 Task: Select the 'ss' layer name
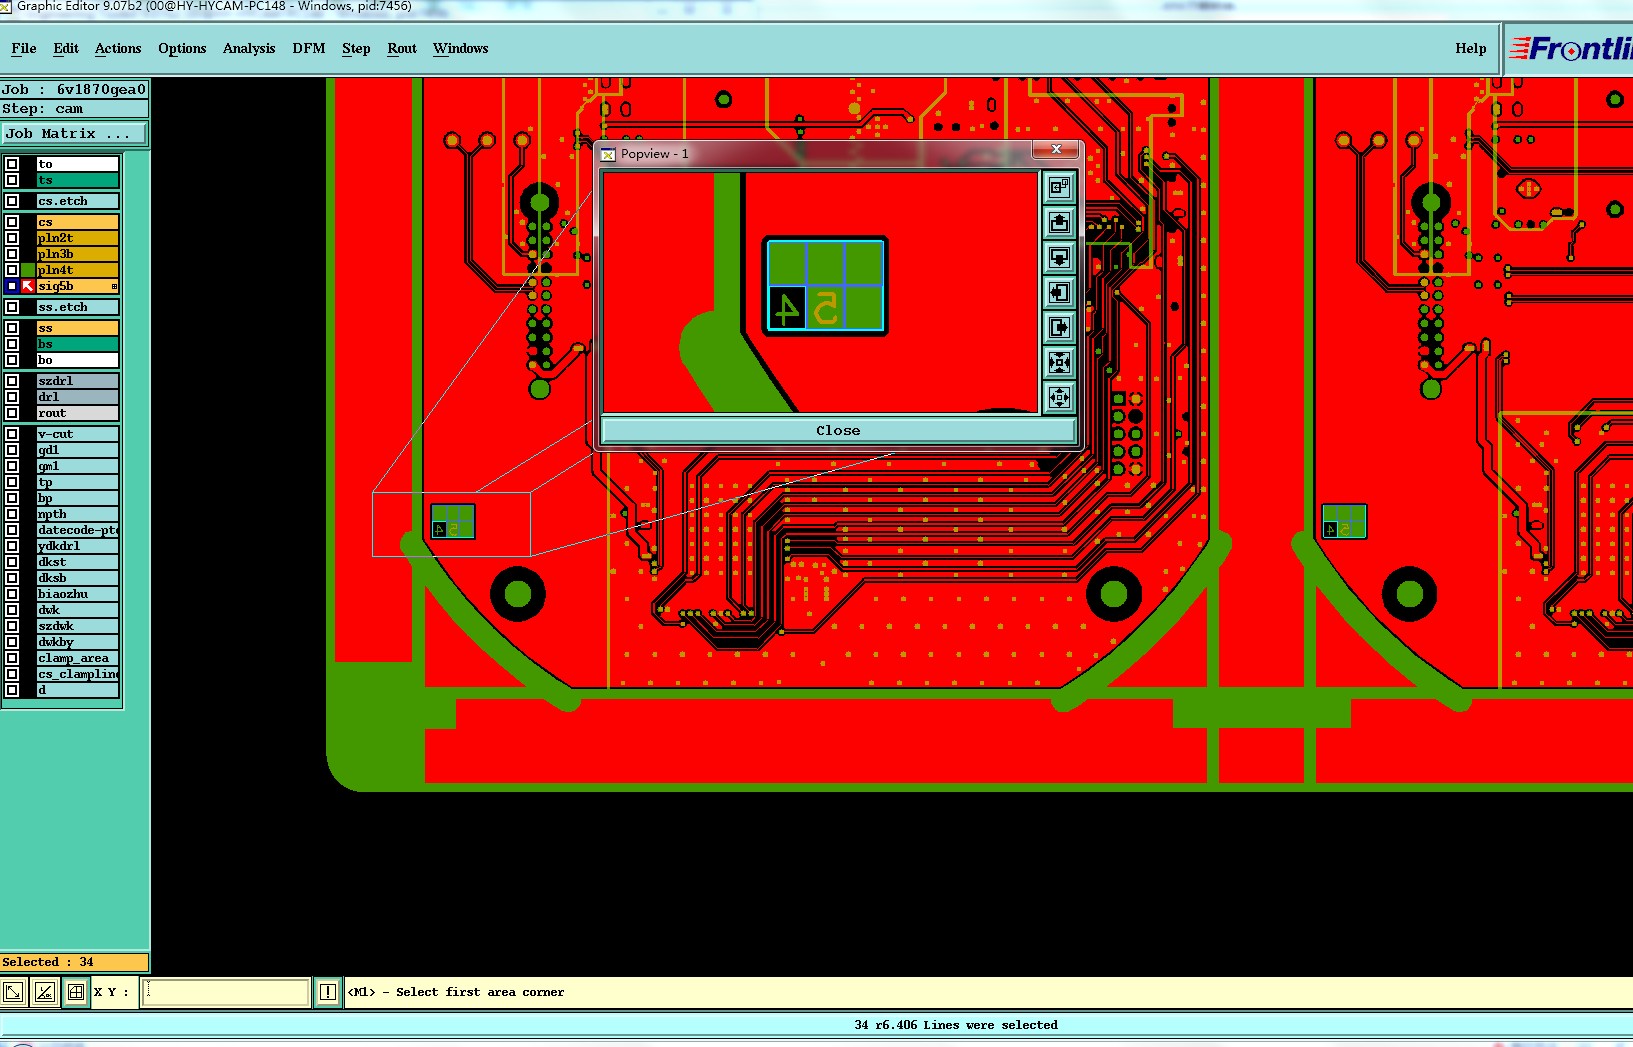(78, 328)
